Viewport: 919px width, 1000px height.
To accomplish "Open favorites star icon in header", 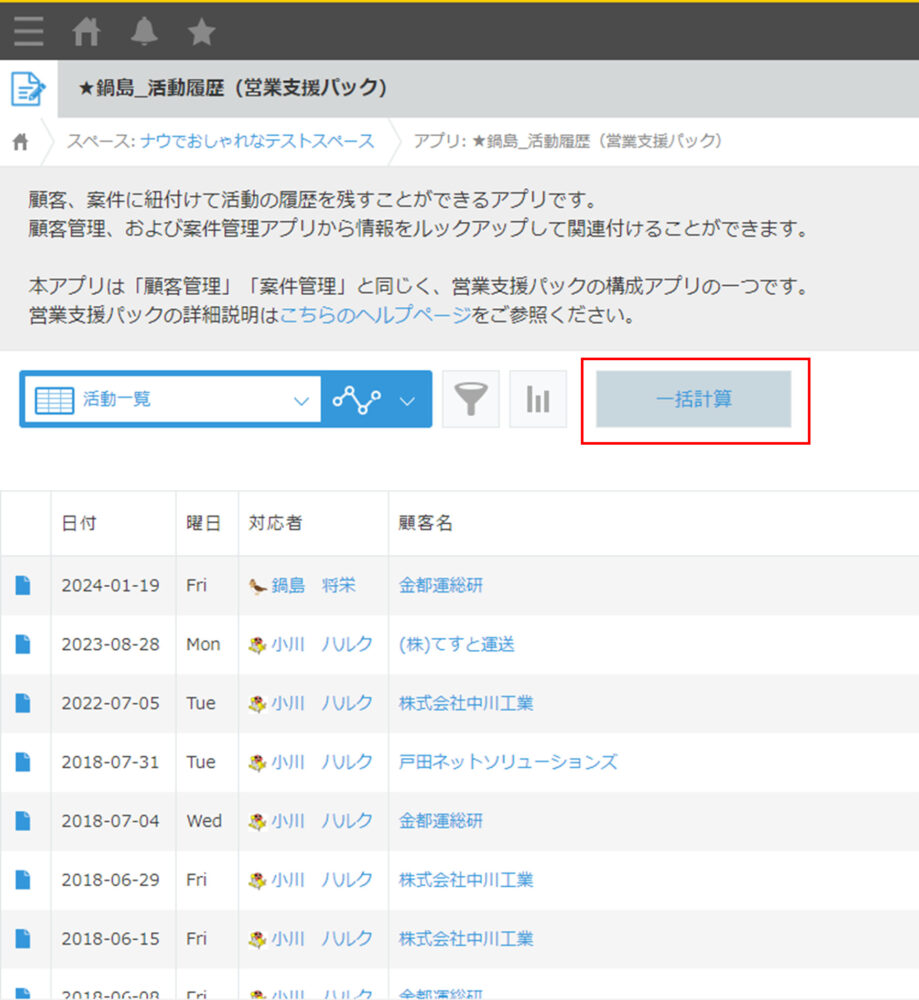I will tap(202, 32).
